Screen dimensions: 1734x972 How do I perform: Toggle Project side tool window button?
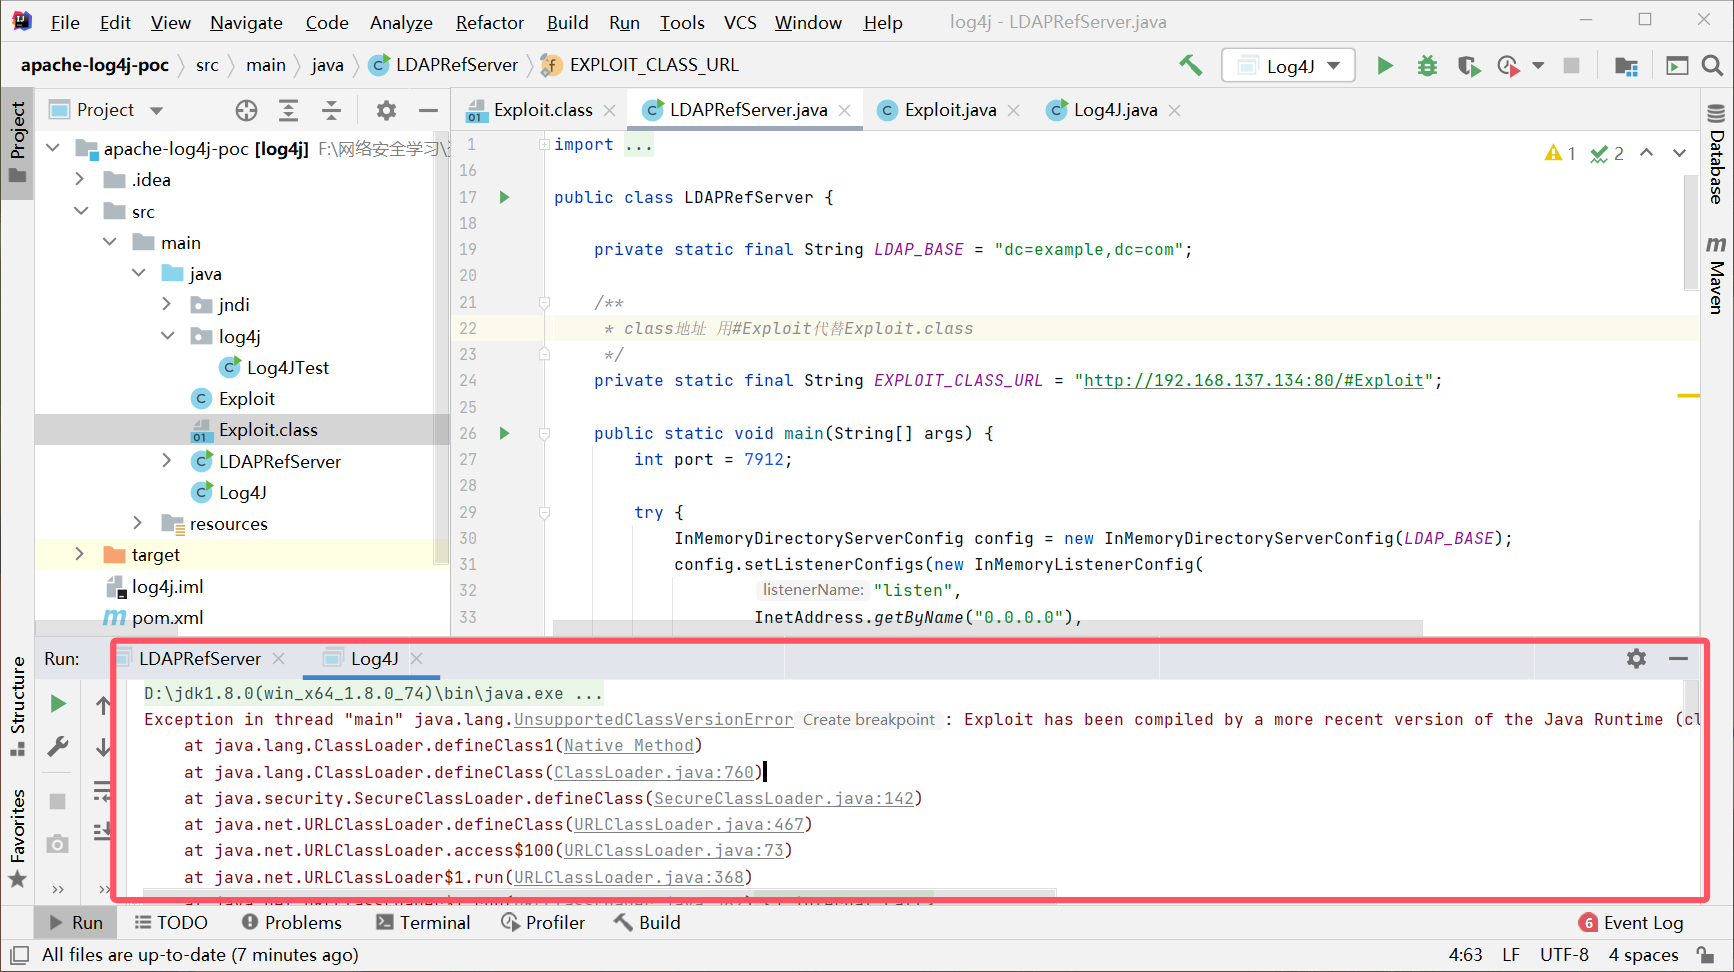[17, 142]
